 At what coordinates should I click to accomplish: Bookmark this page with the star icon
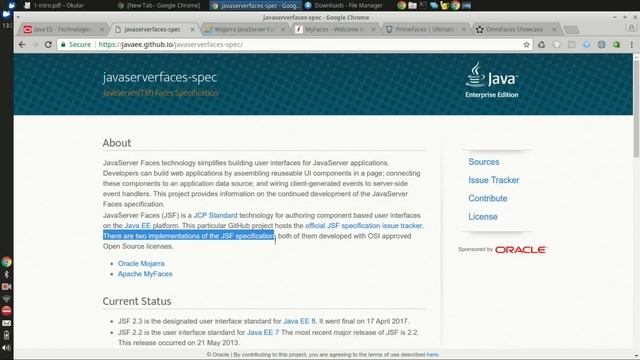click(527, 44)
